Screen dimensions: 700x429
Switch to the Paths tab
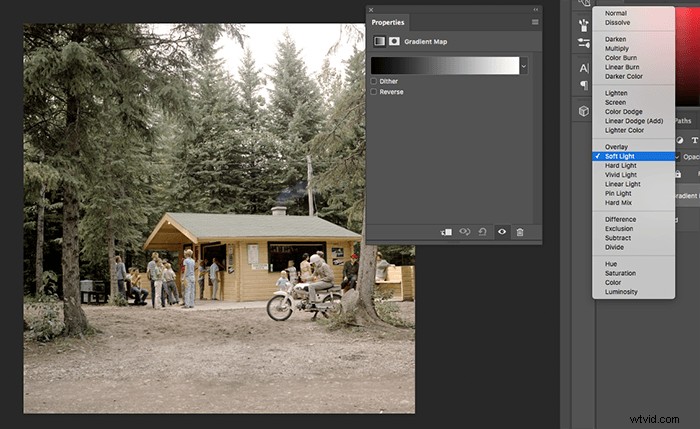[683, 121]
